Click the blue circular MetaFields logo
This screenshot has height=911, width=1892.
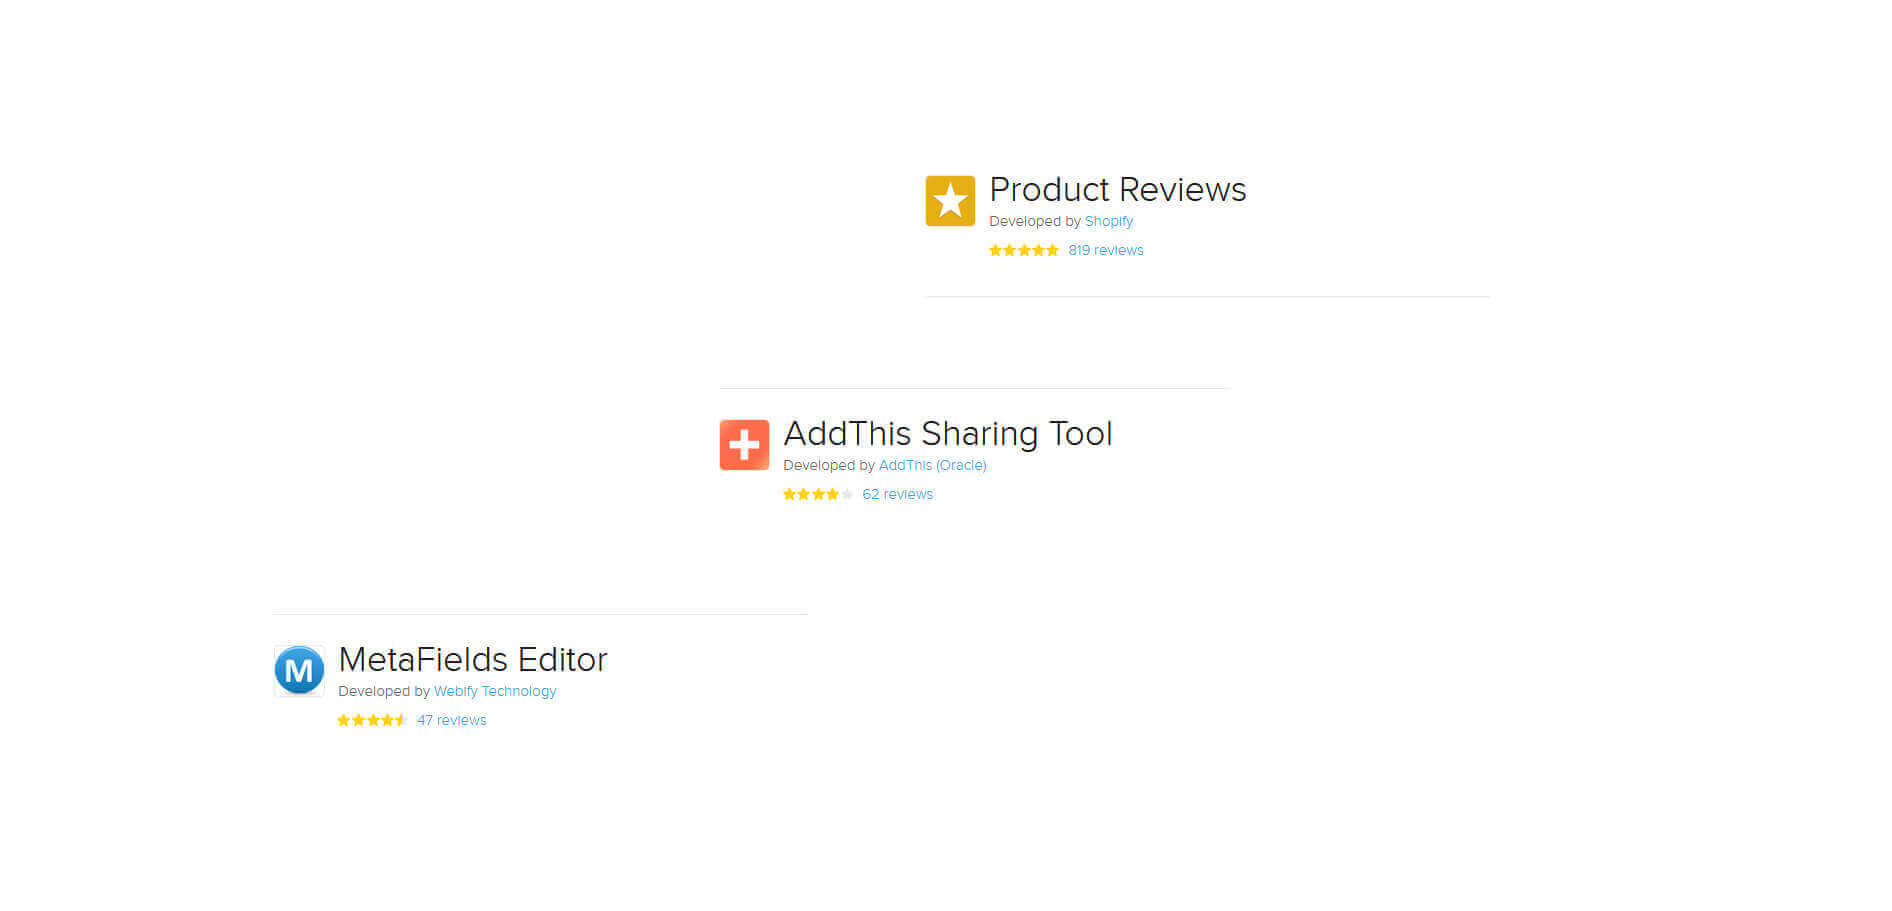pyautogui.click(x=298, y=669)
